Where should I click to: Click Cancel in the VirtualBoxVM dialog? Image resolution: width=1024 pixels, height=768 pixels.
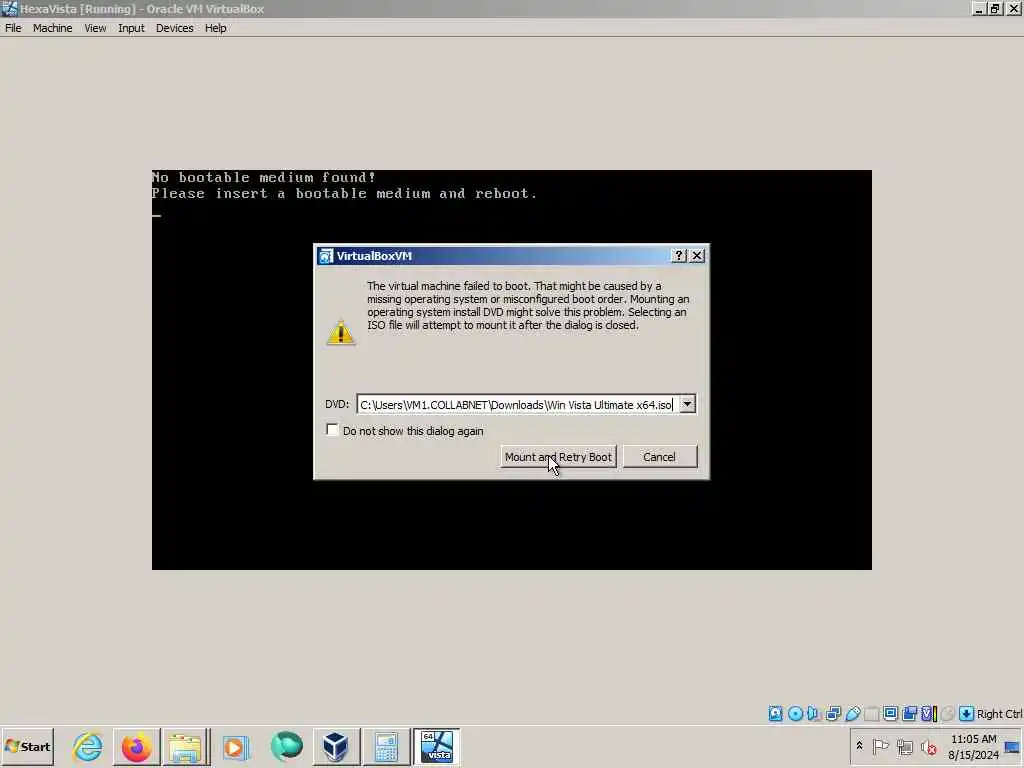pyautogui.click(x=660, y=456)
